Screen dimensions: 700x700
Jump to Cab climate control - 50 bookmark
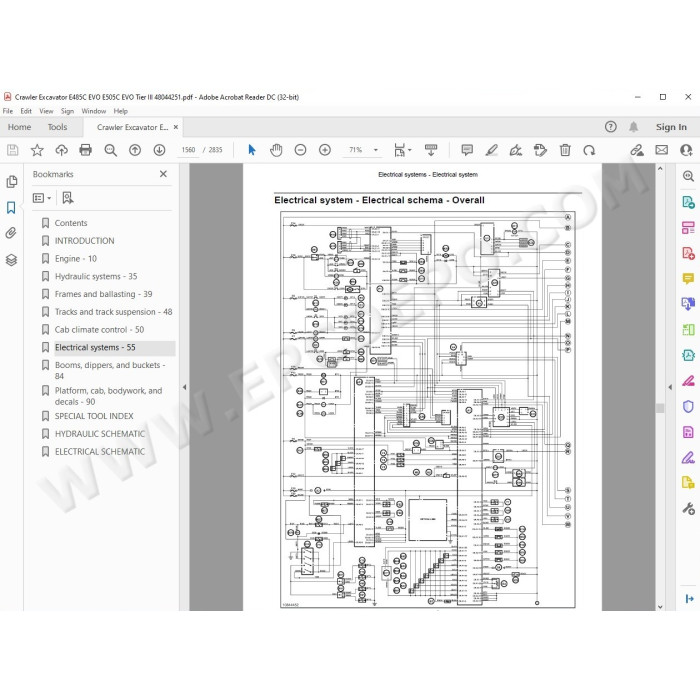click(99, 330)
